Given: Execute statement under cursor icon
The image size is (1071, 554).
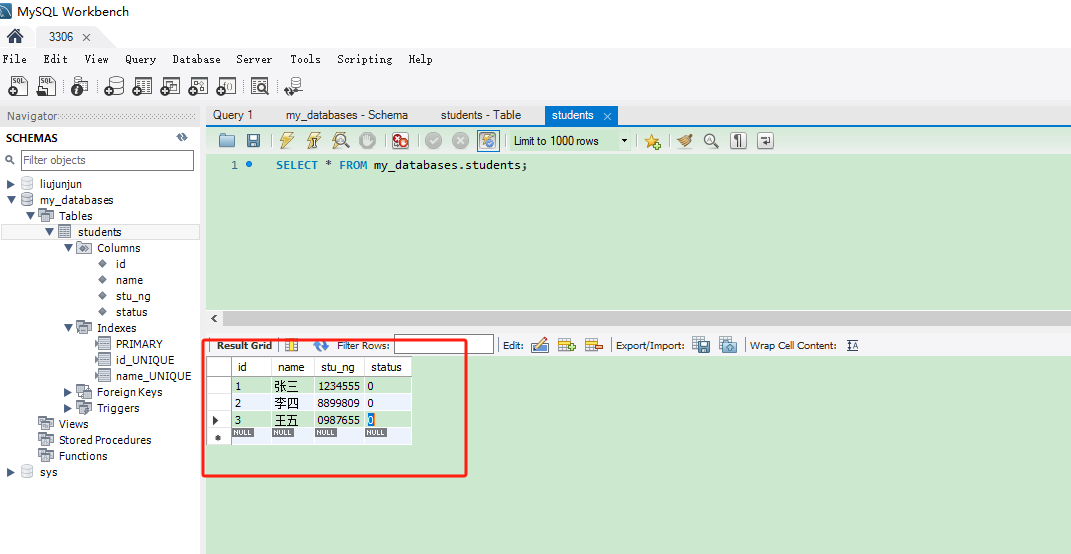Looking at the screenshot, I should click(x=314, y=141).
